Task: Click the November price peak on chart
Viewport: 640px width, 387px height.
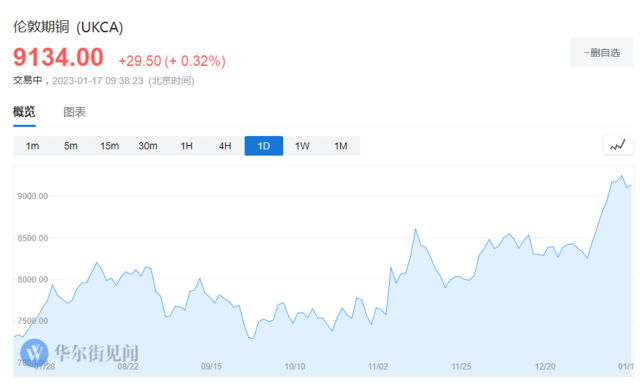Action: (x=416, y=229)
